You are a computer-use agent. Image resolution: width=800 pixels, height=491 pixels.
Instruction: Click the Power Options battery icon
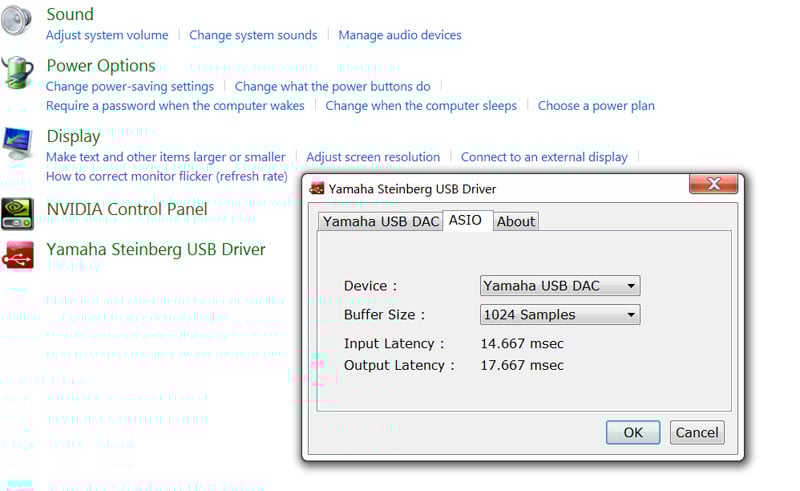18,73
